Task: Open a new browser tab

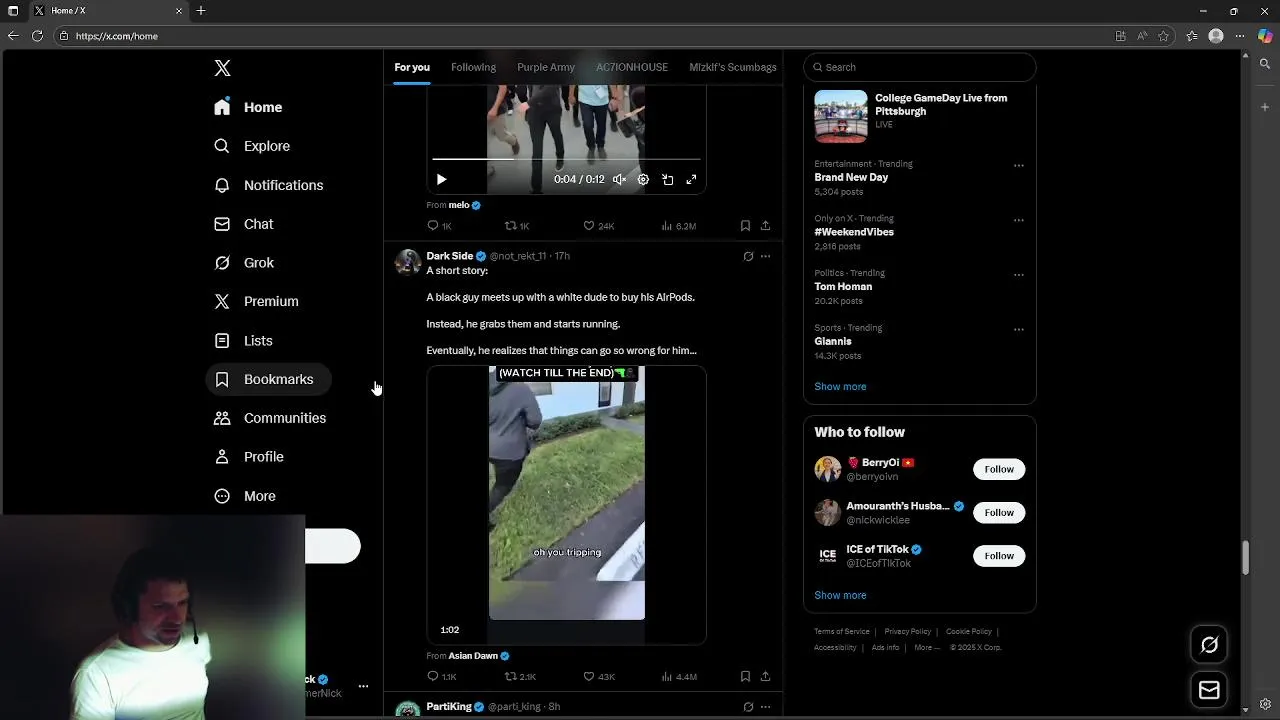Action: click(x=201, y=11)
